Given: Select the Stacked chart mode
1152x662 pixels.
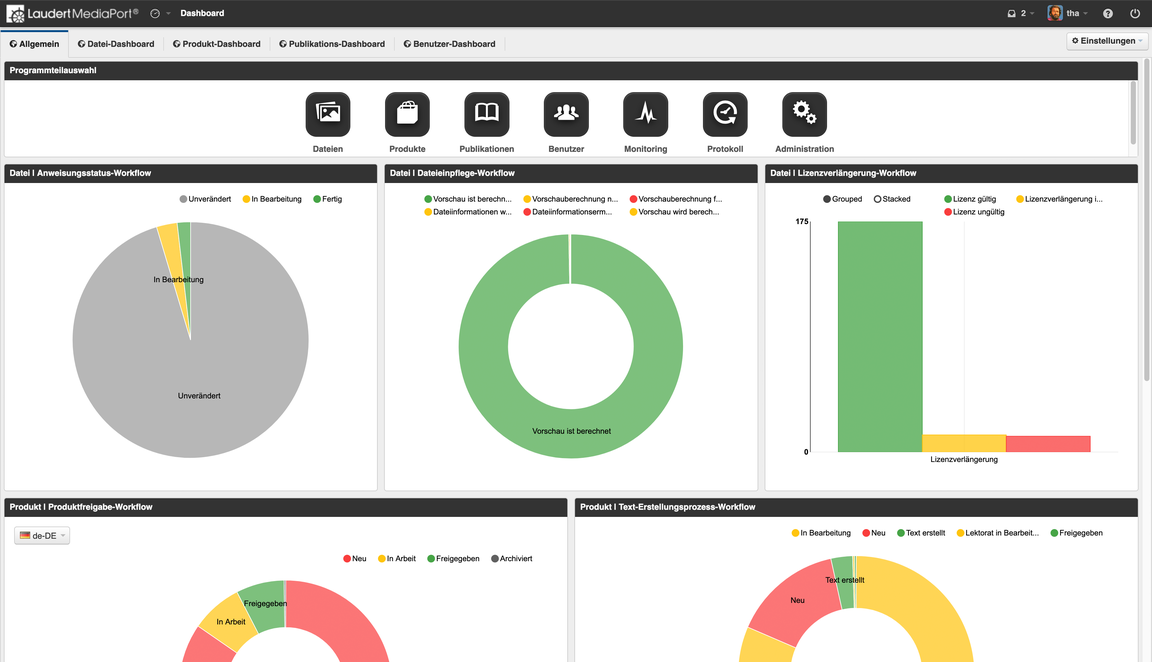Looking at the screenshot, I should pos(892,199).
